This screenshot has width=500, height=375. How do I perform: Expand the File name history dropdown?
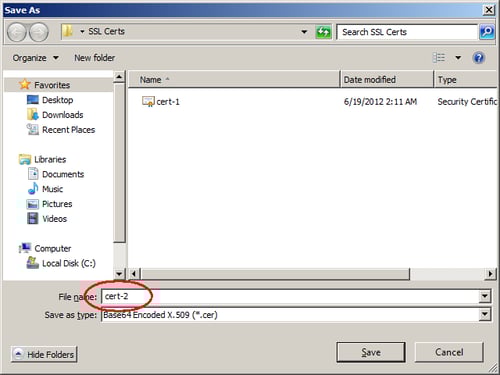[485, 296]
